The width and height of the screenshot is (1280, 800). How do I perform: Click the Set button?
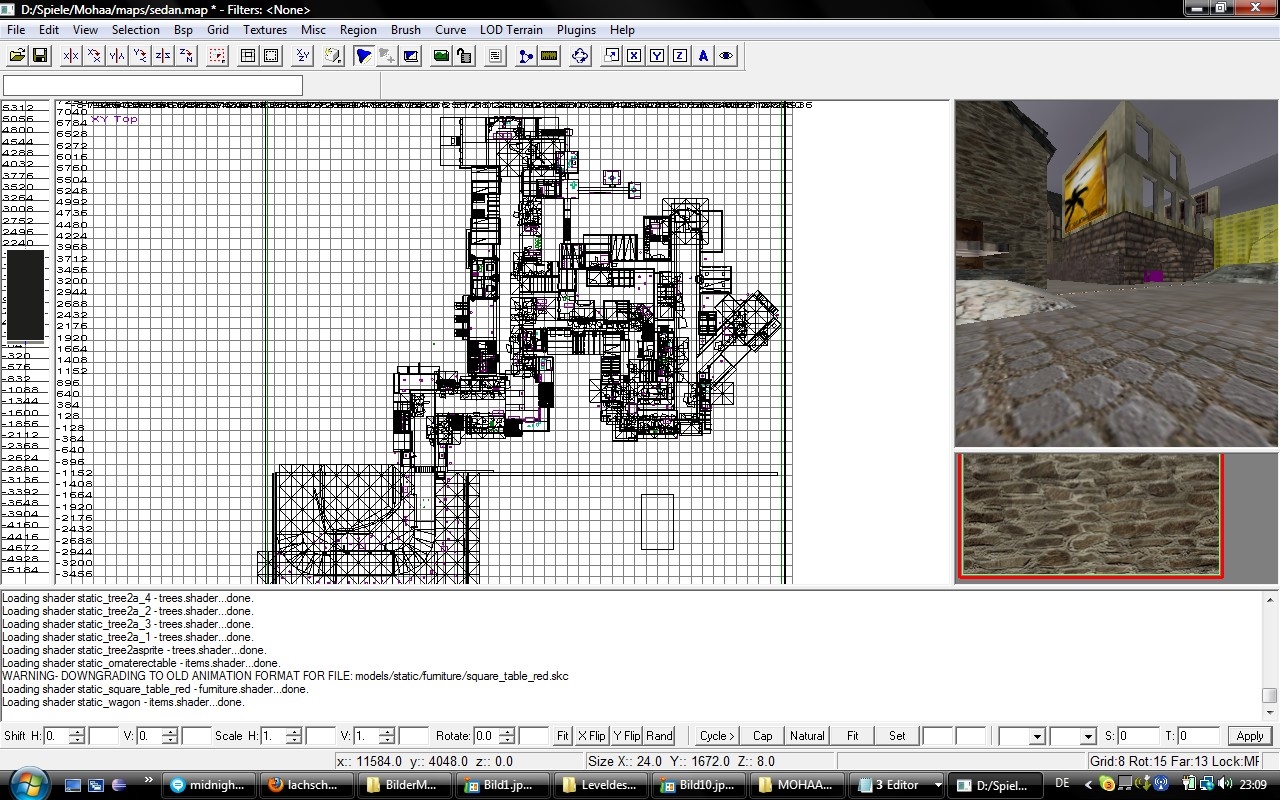[x=897, y=736]
